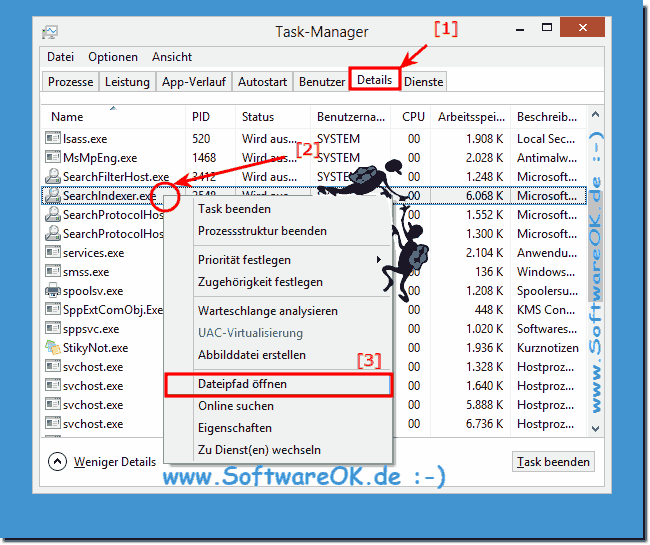
Task: Click memory value 6.068 K
Action: coord(484,195)
